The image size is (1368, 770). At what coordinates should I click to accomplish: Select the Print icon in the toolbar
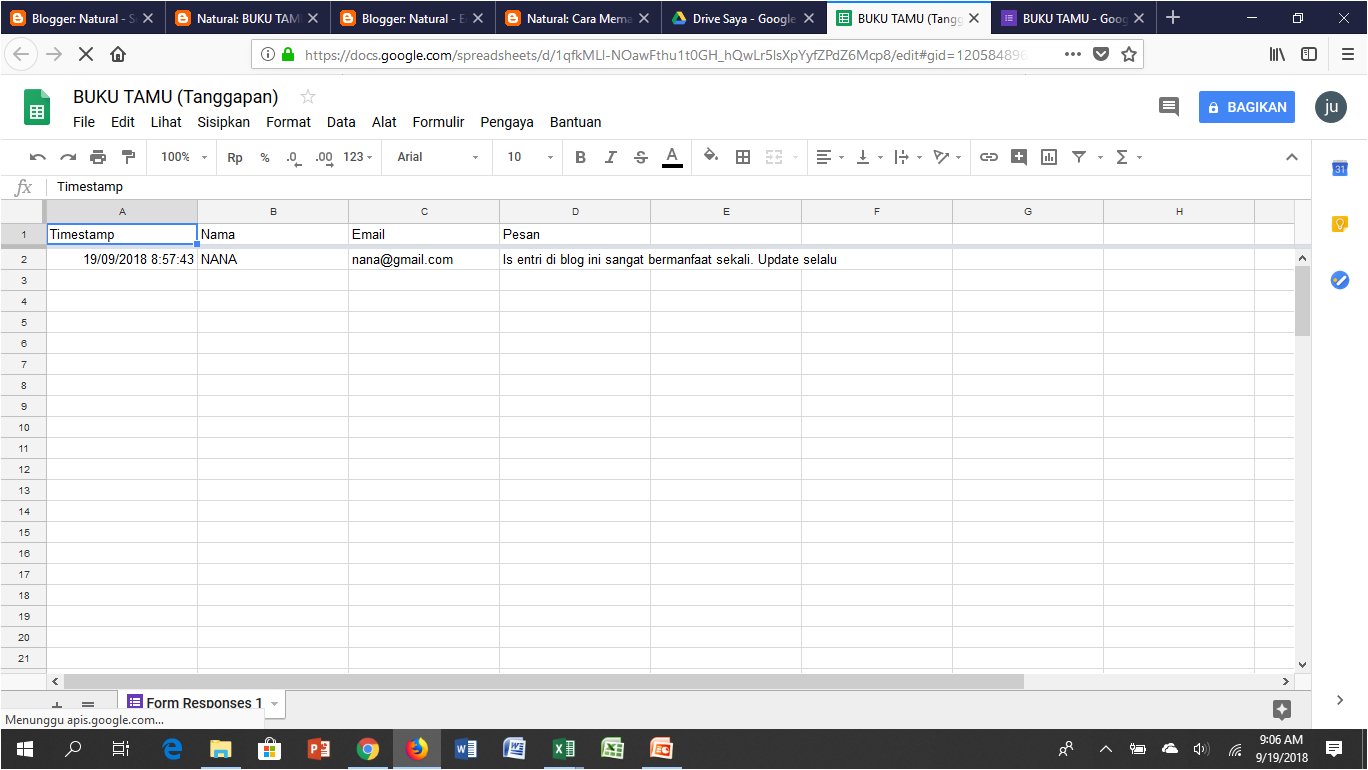tap(98, 157)
